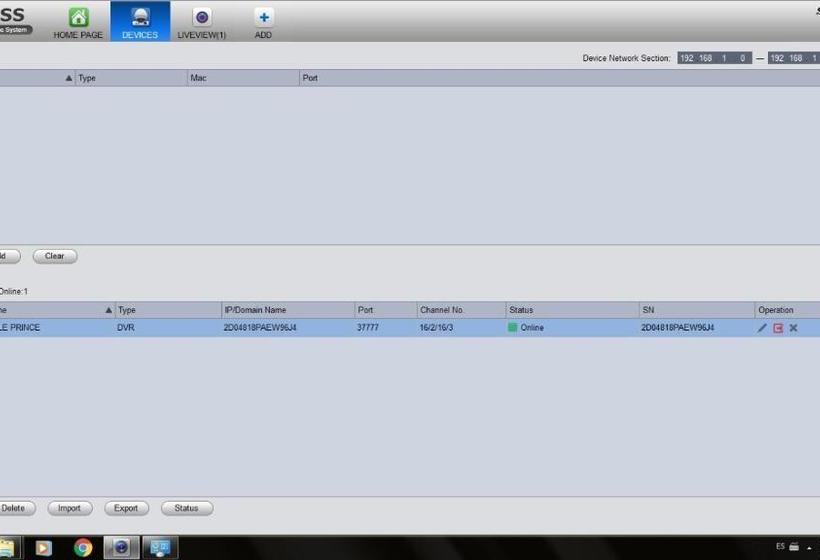Click the X delete icon in the DVR row
The height and width of the screenshot is (560, 820).
click(x=793, y=328)
